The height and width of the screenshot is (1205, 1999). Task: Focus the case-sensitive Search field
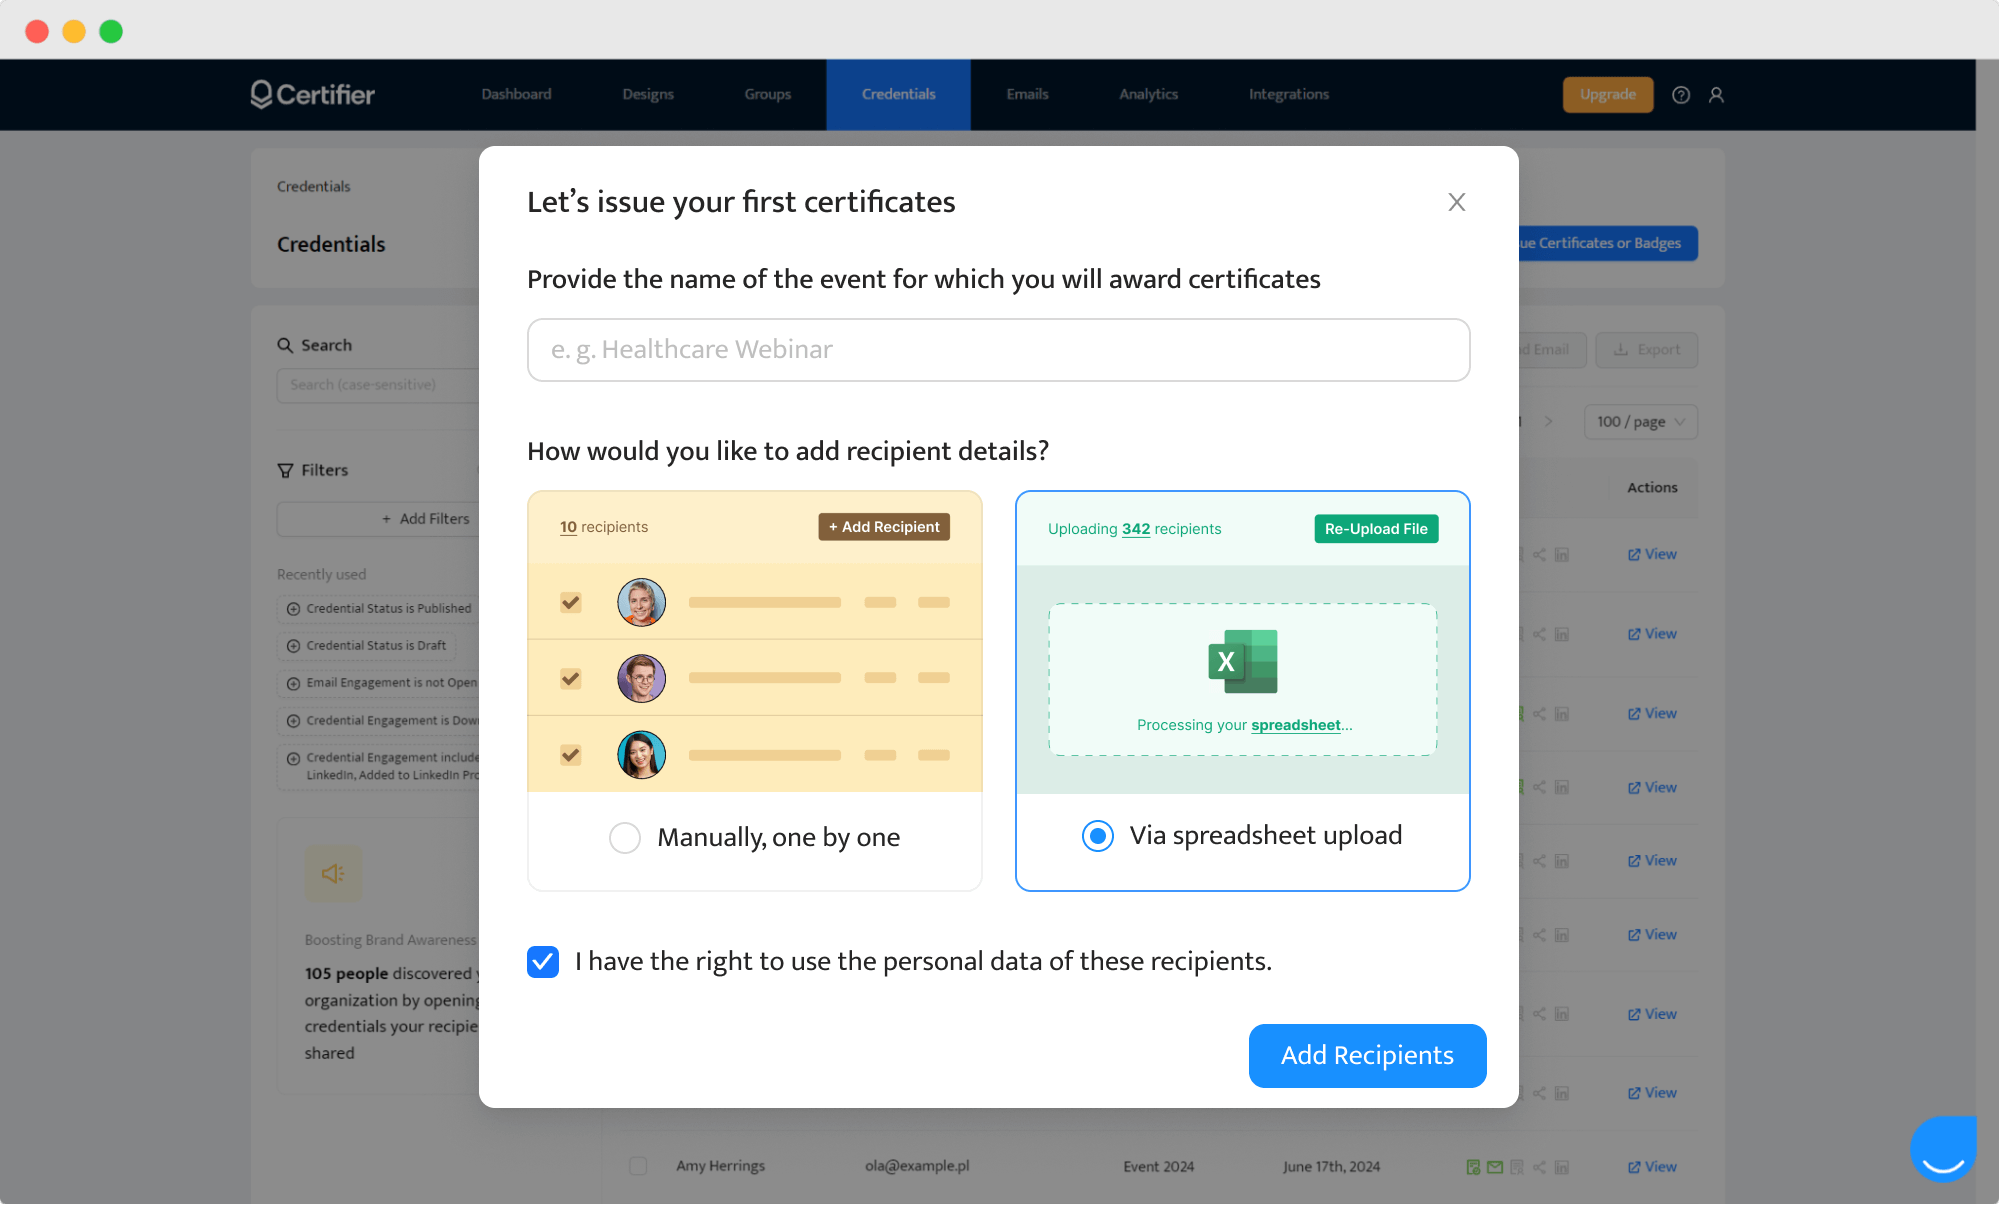[x=378, y=385]
